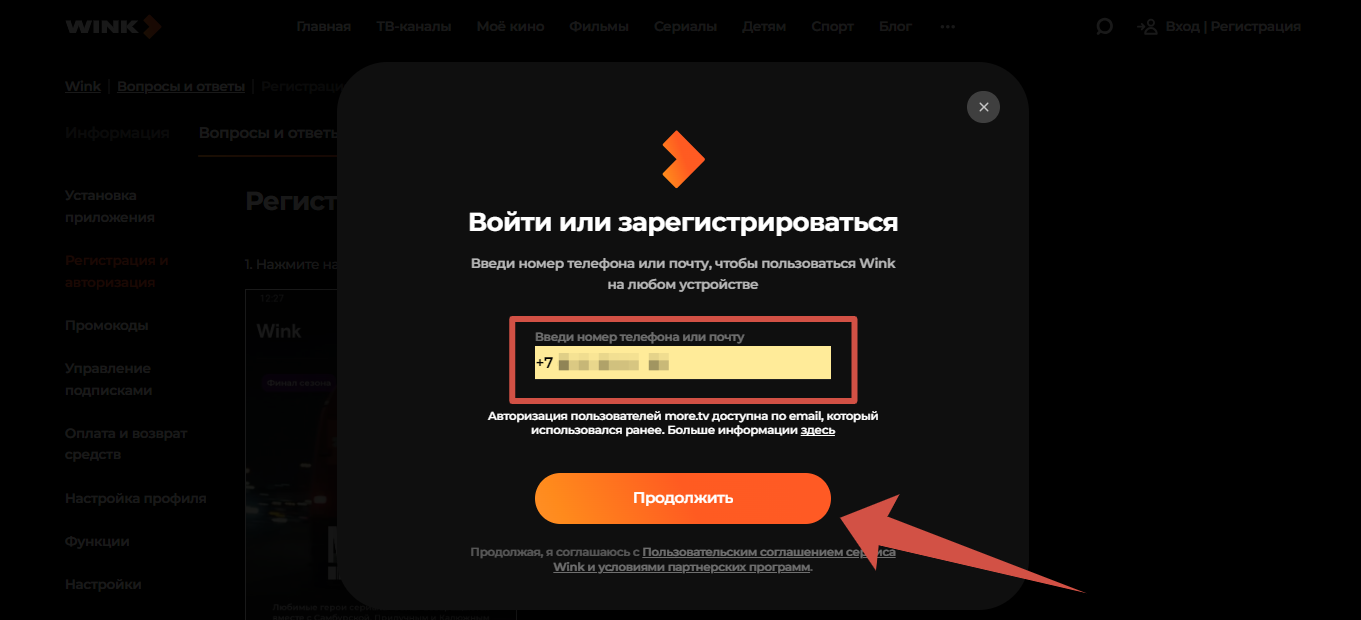Switch to the Информация tab

click(117, 133)
